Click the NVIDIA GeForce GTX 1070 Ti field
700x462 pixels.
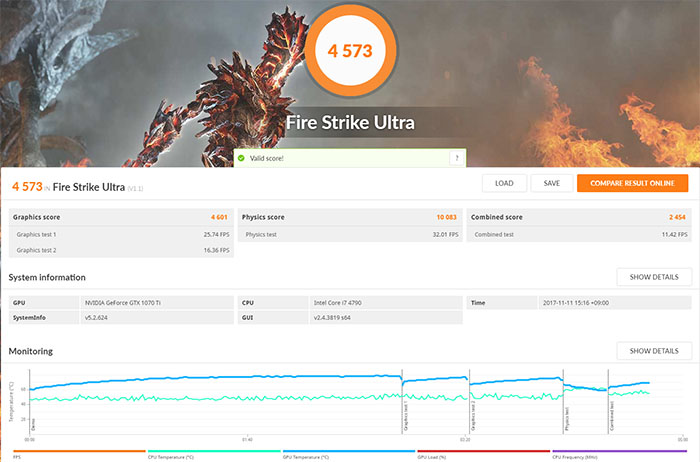[156, 302]
